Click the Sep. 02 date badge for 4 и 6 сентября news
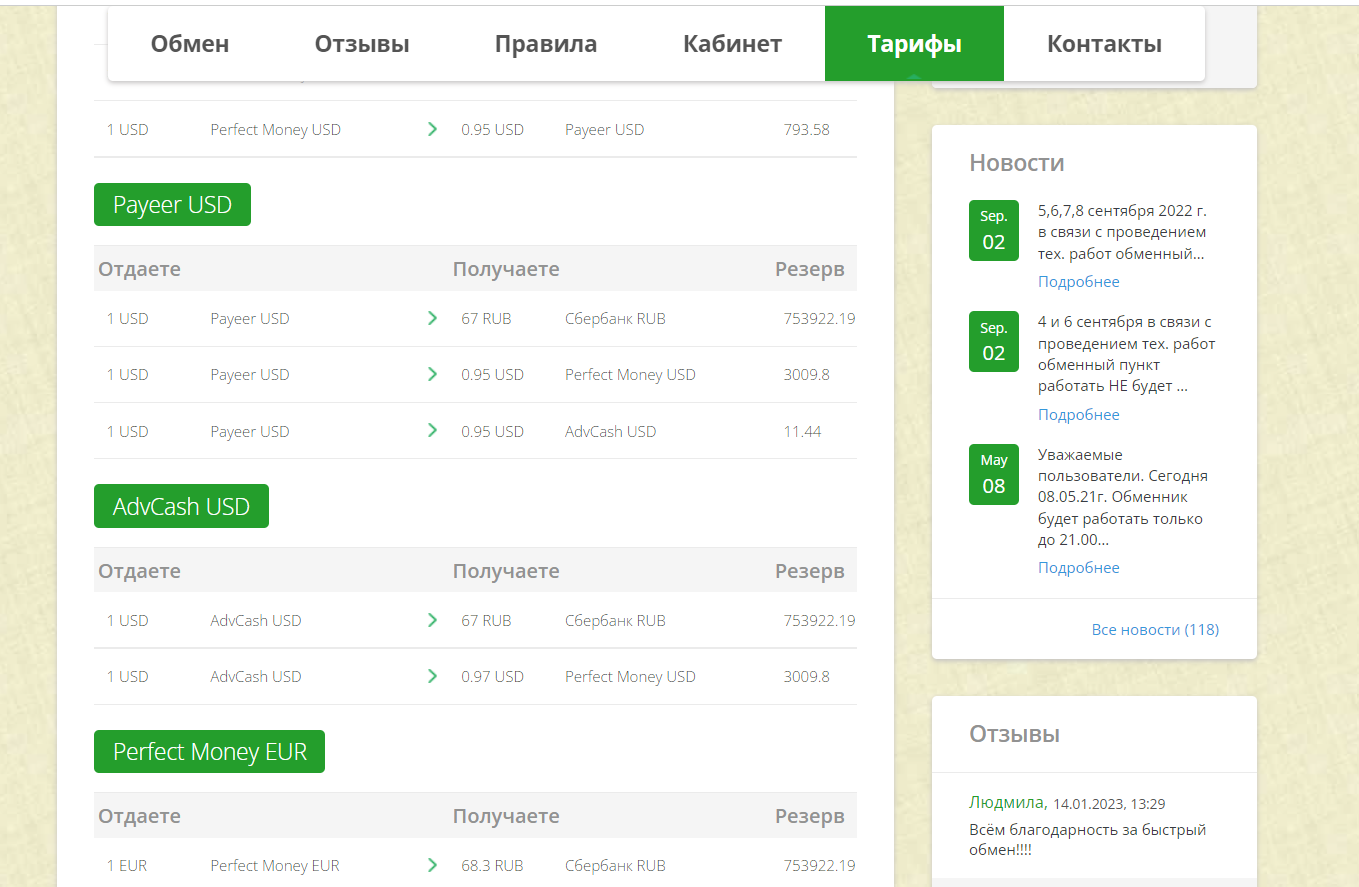1359x887 pixels. pyautogui.click(x=993, y=341)
